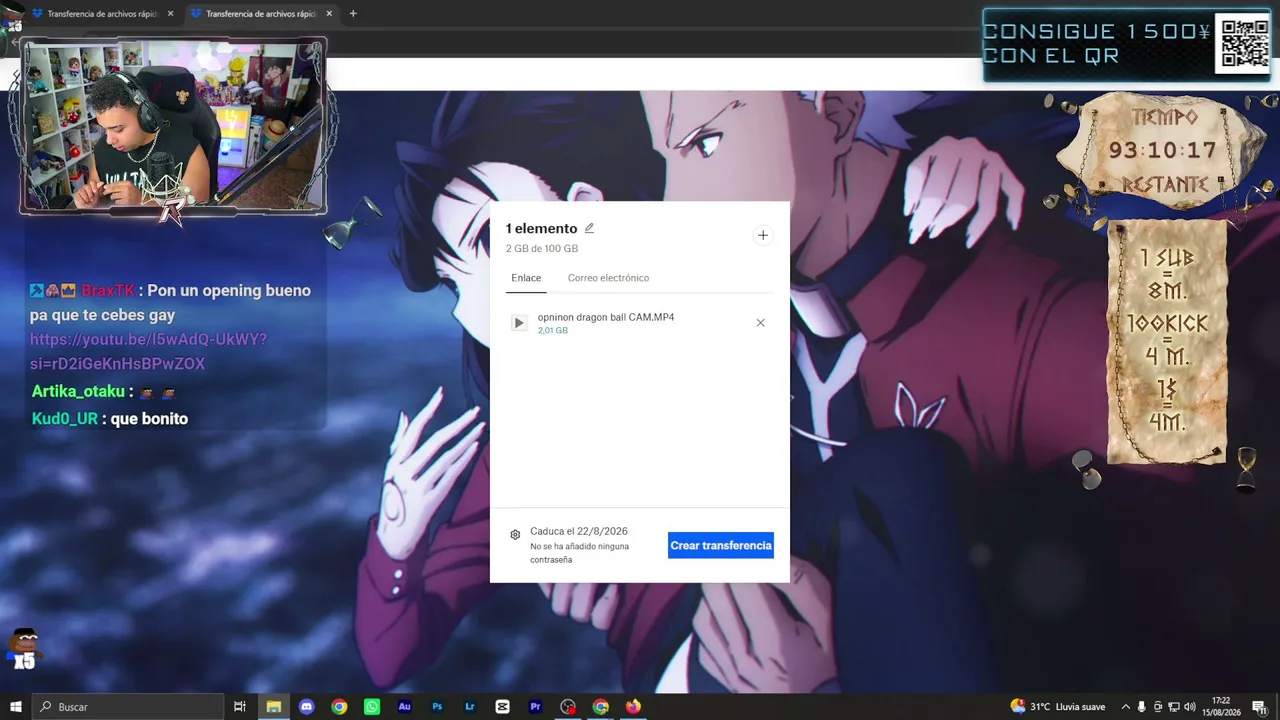Click the 'Caduca el 22/8/2026' expiry text
Image resolution: width=1280 pixels, height=720 pixels.
click(579, 531)
